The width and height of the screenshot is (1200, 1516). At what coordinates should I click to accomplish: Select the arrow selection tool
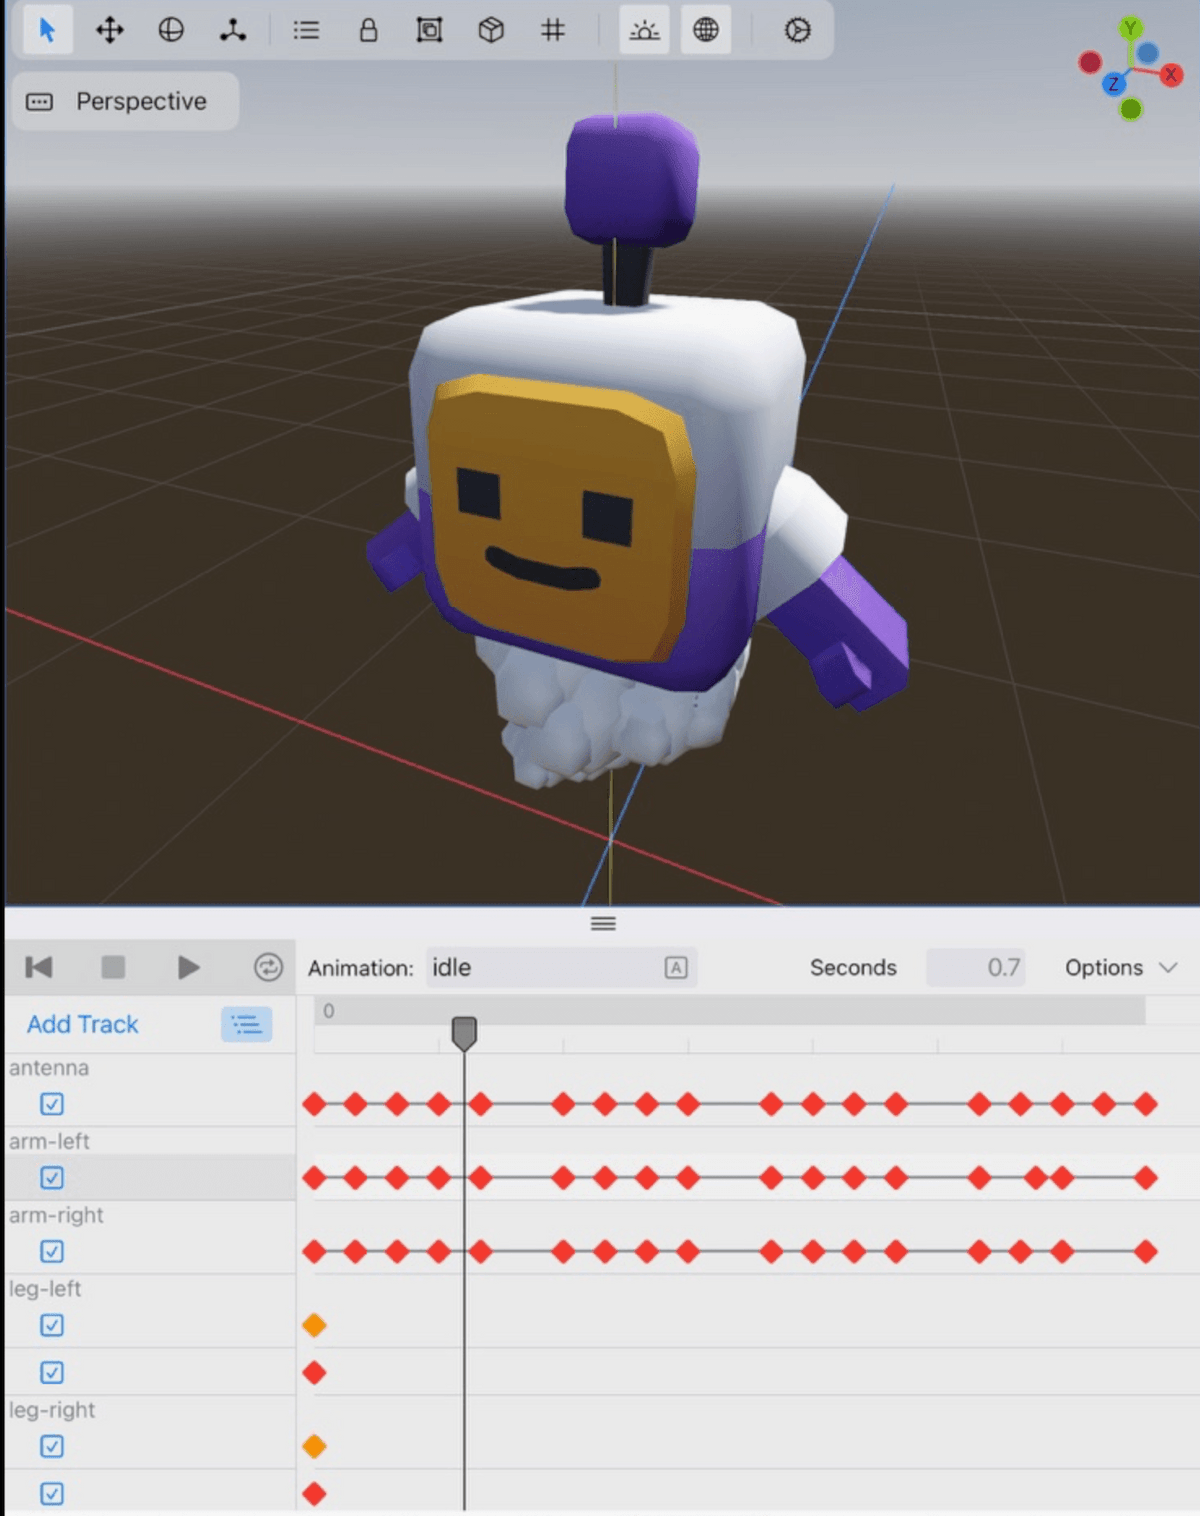46,30
